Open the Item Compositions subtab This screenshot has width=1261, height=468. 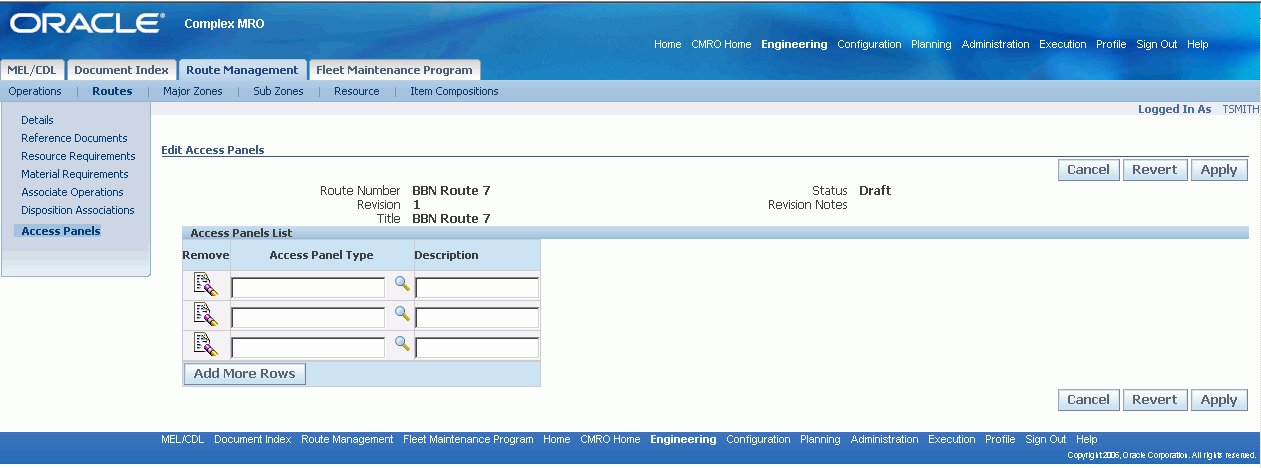point(454,91)
